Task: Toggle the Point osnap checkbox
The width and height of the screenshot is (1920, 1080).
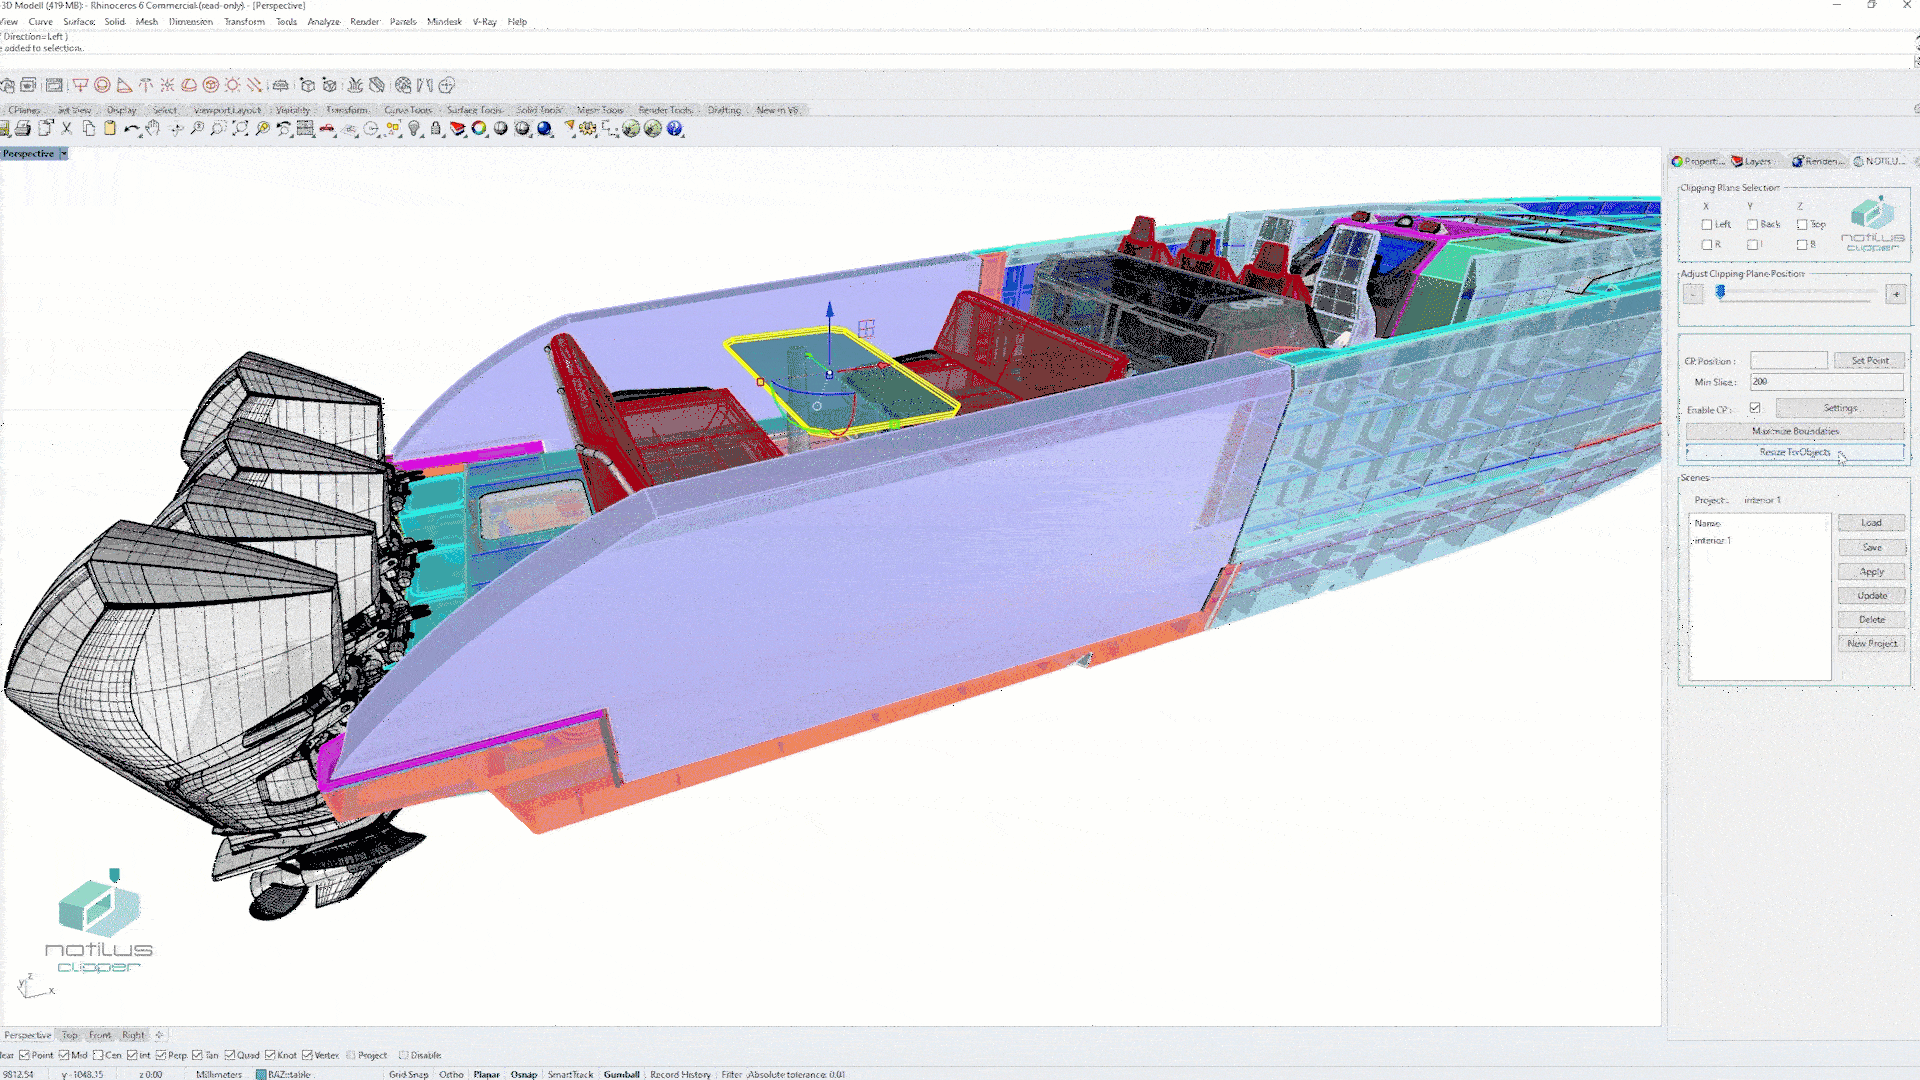Action: pyautogui.click(x=25, y=1055)
